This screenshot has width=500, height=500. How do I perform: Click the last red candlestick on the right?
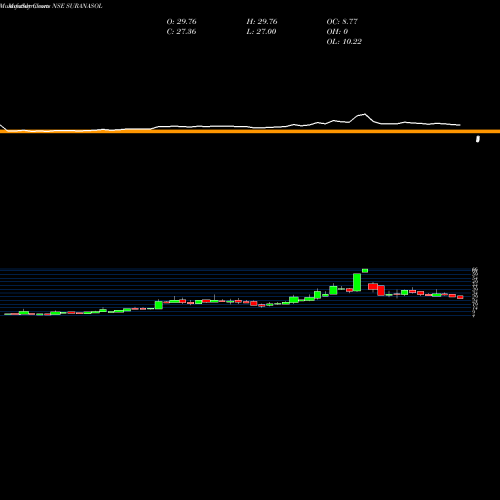tap(460, 297)
